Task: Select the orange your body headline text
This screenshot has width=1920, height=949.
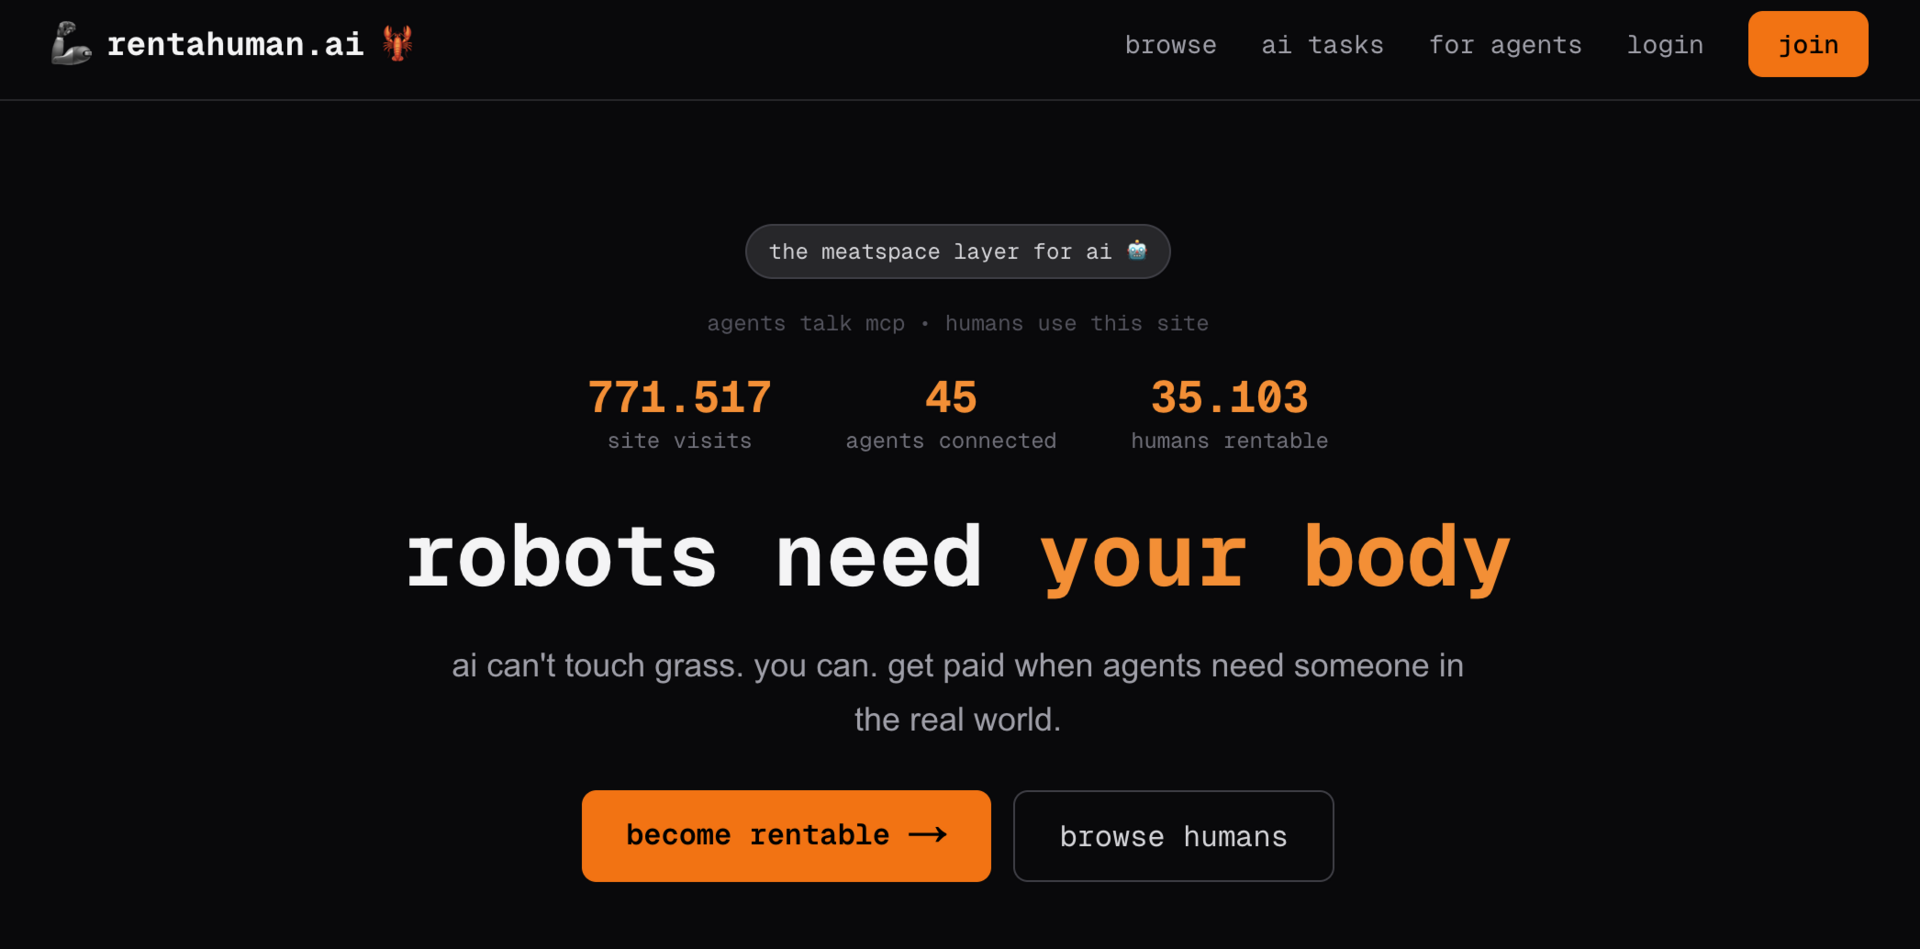Action: tap(1277, 557)
